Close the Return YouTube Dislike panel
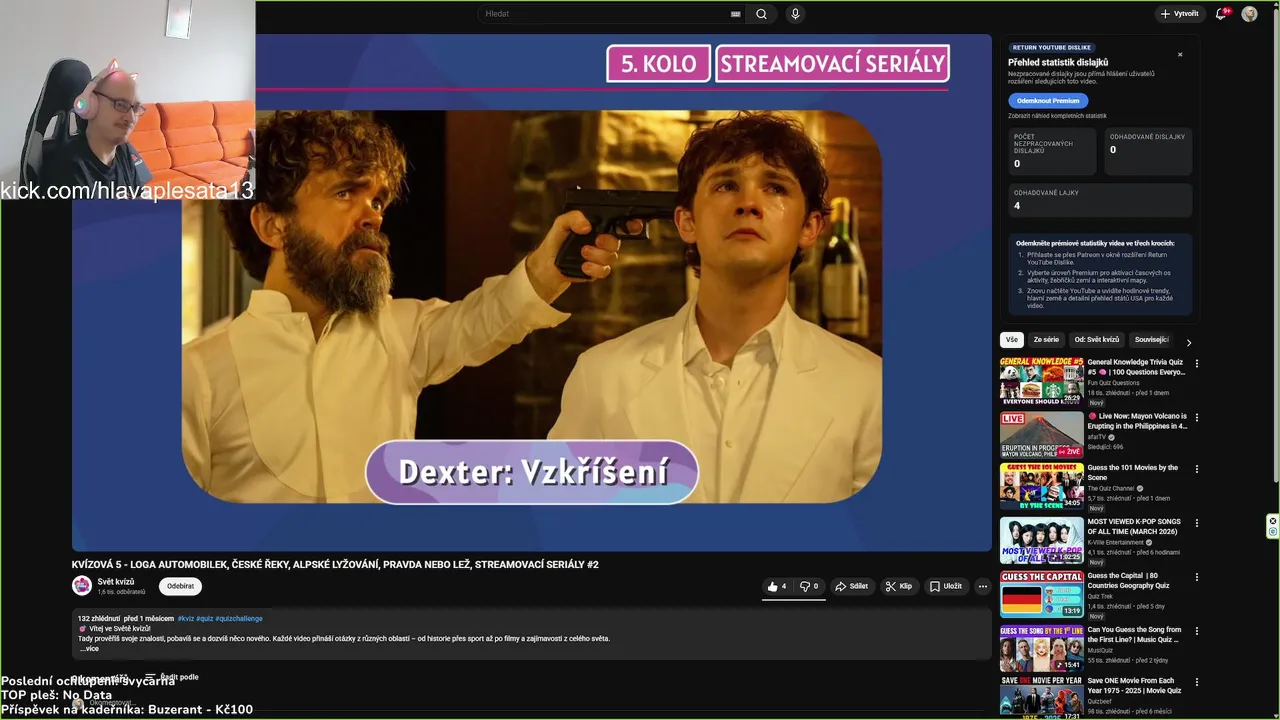Image resolution: width=1280 pixels, height=720 pixels. [x=1180, y=54]
